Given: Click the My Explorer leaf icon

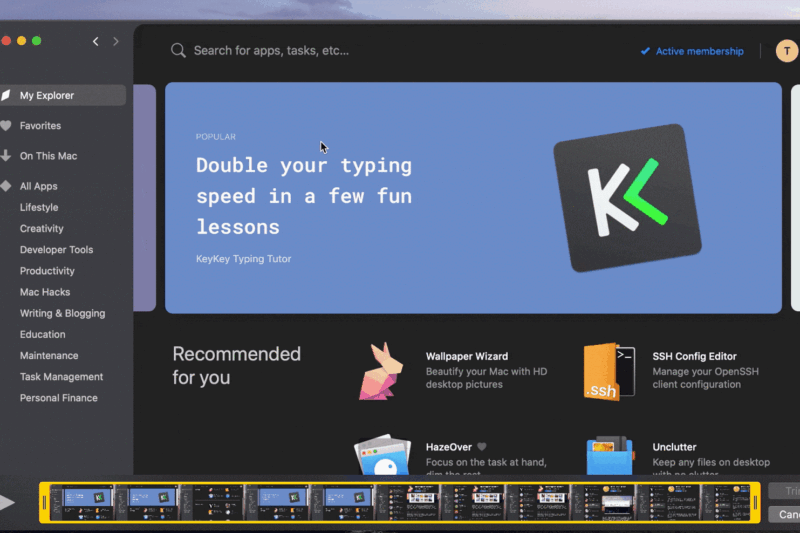Looking at the screenshot, I should click(x=6, y=95).
